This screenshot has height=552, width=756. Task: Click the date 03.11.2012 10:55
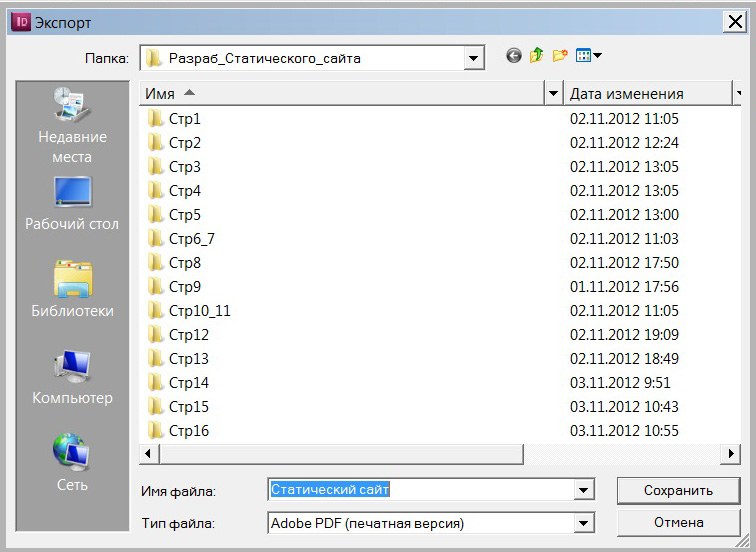[624, 431]
